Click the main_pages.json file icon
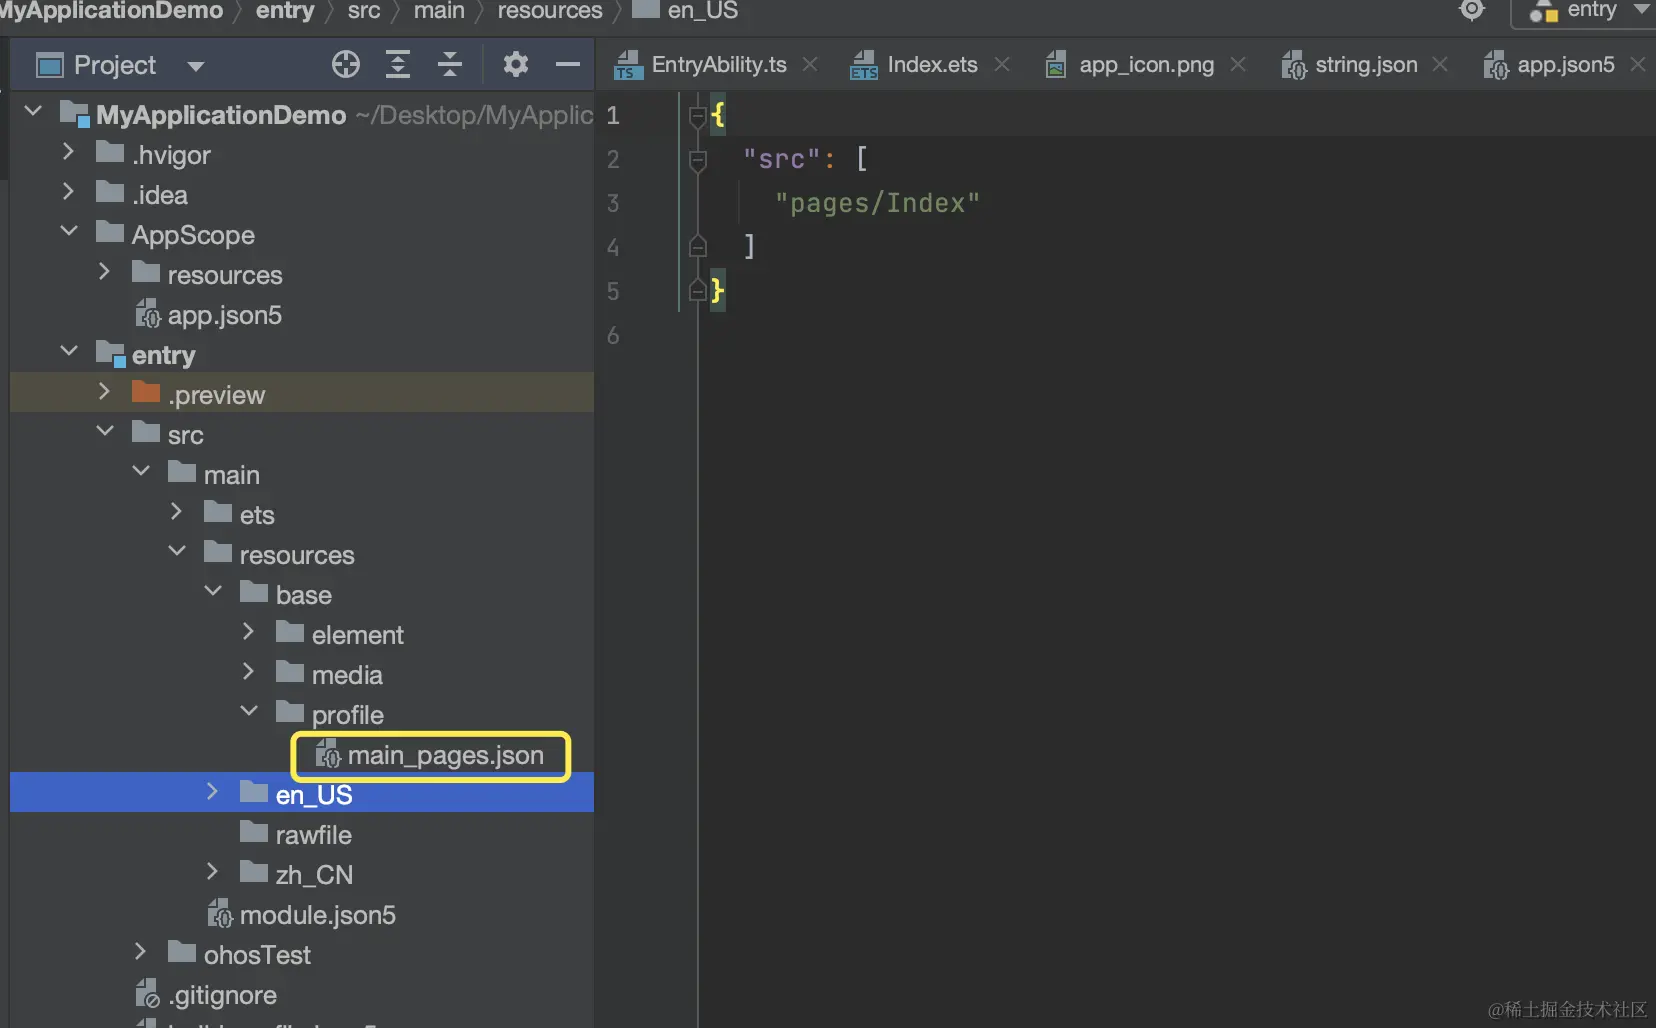 (x=328, y=755)
